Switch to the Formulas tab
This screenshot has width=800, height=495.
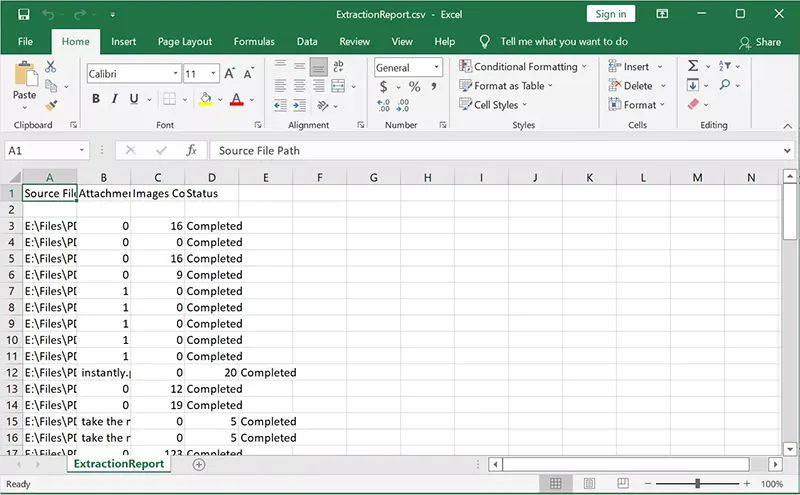click(x=254, y=42)
